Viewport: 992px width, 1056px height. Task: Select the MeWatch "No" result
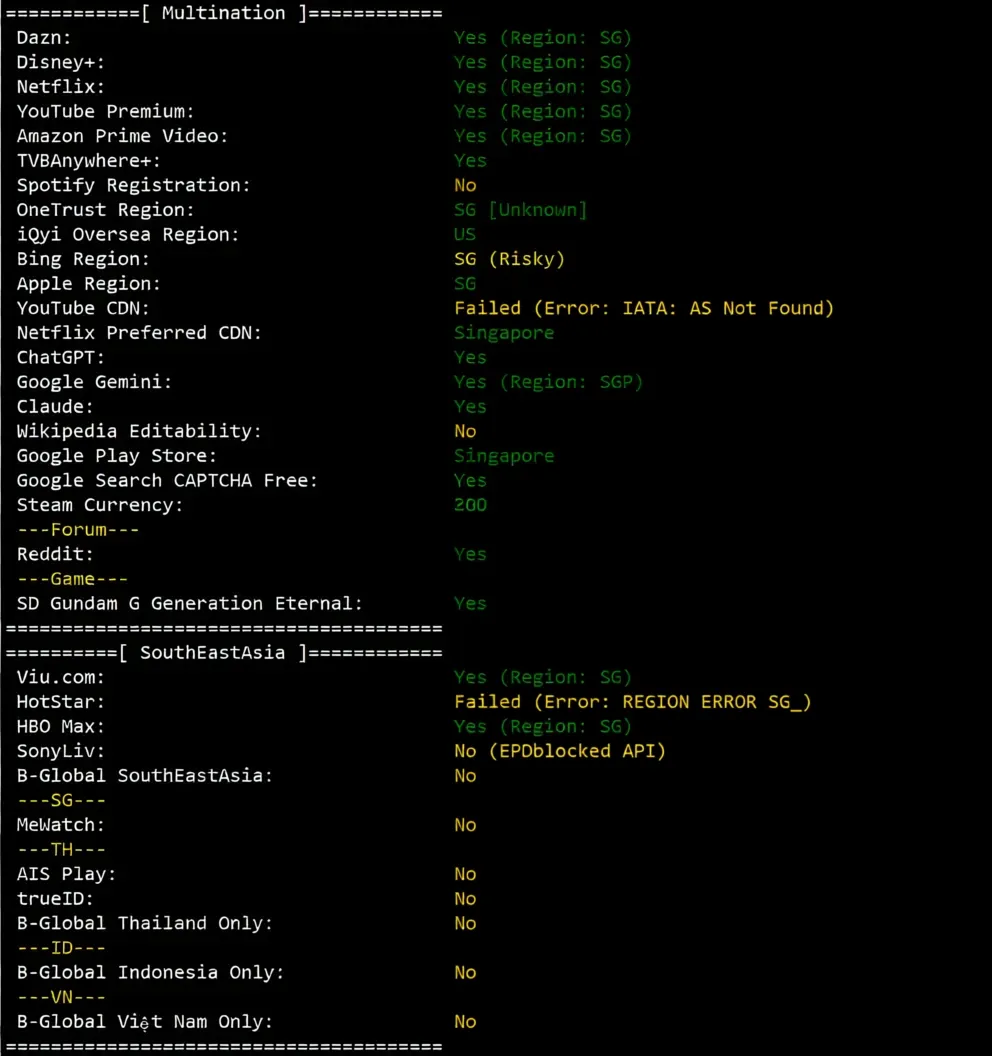pos(465,825)
